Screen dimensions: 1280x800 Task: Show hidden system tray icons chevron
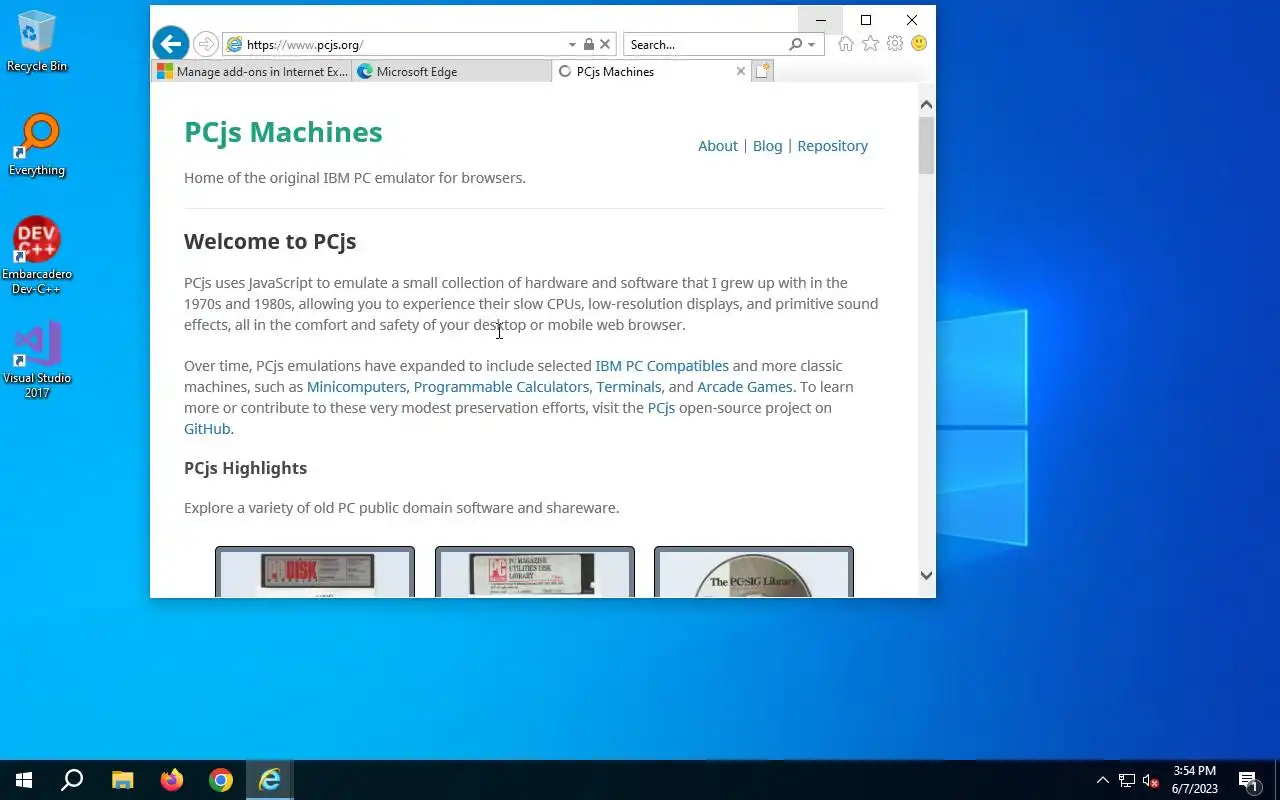pos(1102,781)
